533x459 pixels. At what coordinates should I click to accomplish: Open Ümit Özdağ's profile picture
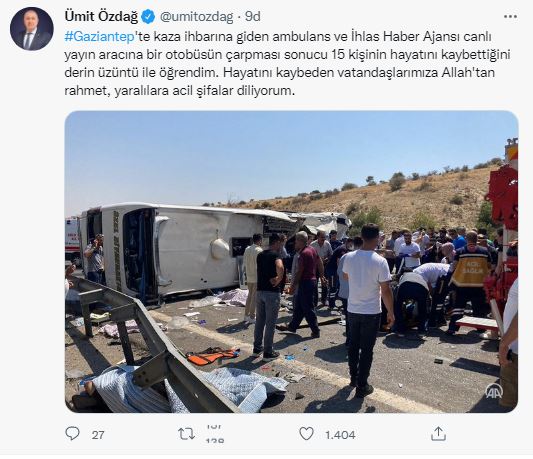(x=32, y=29)
